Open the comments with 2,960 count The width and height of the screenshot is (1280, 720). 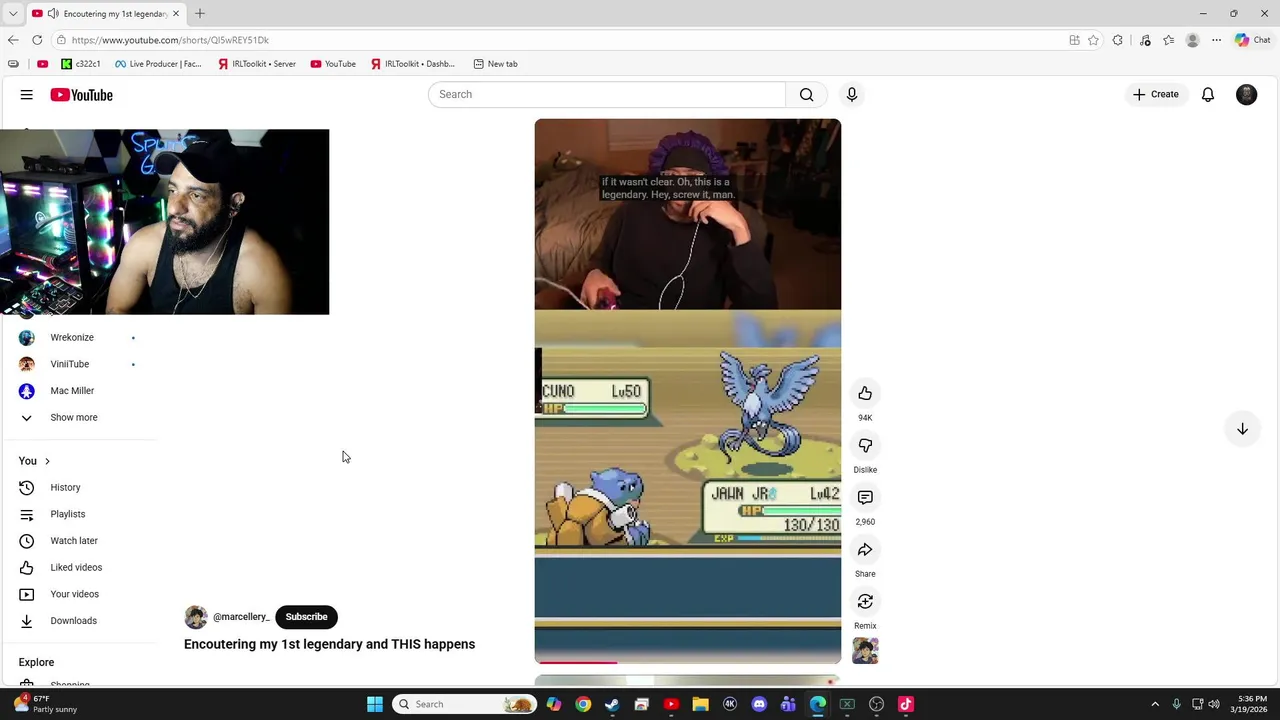point(865,497)
